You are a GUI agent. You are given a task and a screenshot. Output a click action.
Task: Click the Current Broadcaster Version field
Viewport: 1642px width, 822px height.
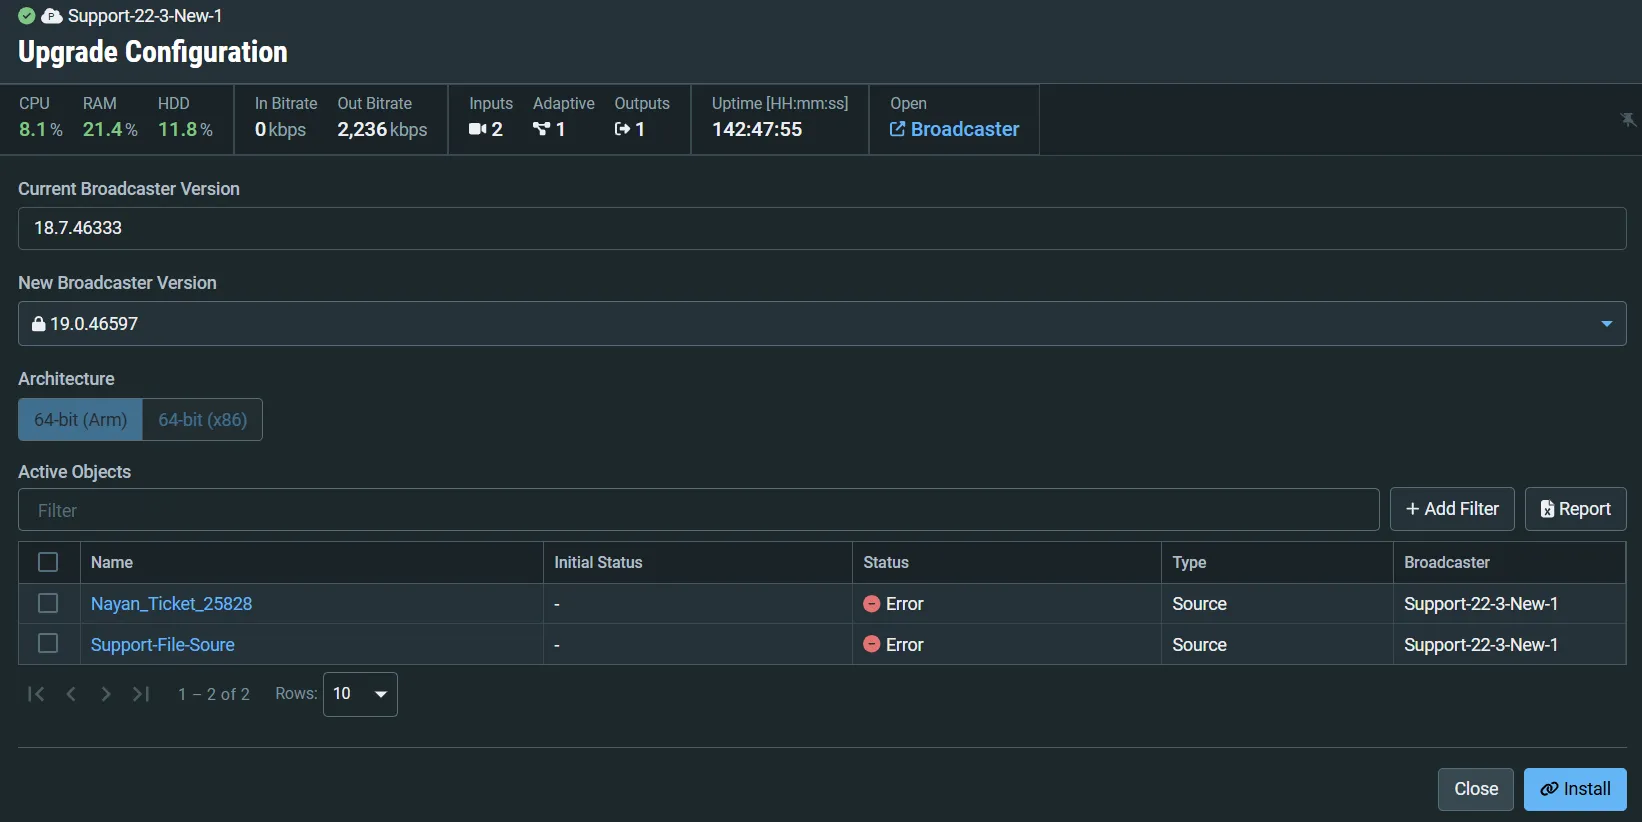click(822, 228)
